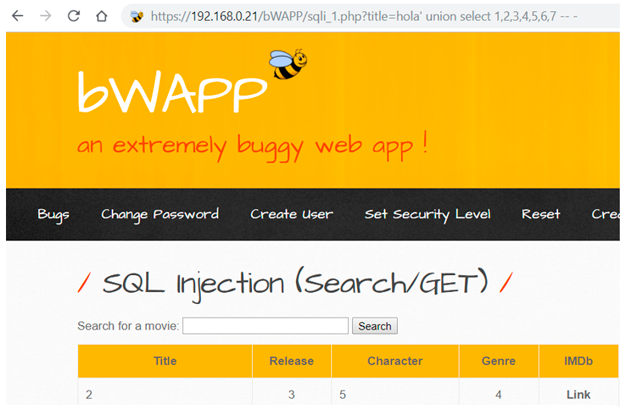Focus the Search for a movie field
The width and height of the screenshot is (629, 420).
click(265, 326)
